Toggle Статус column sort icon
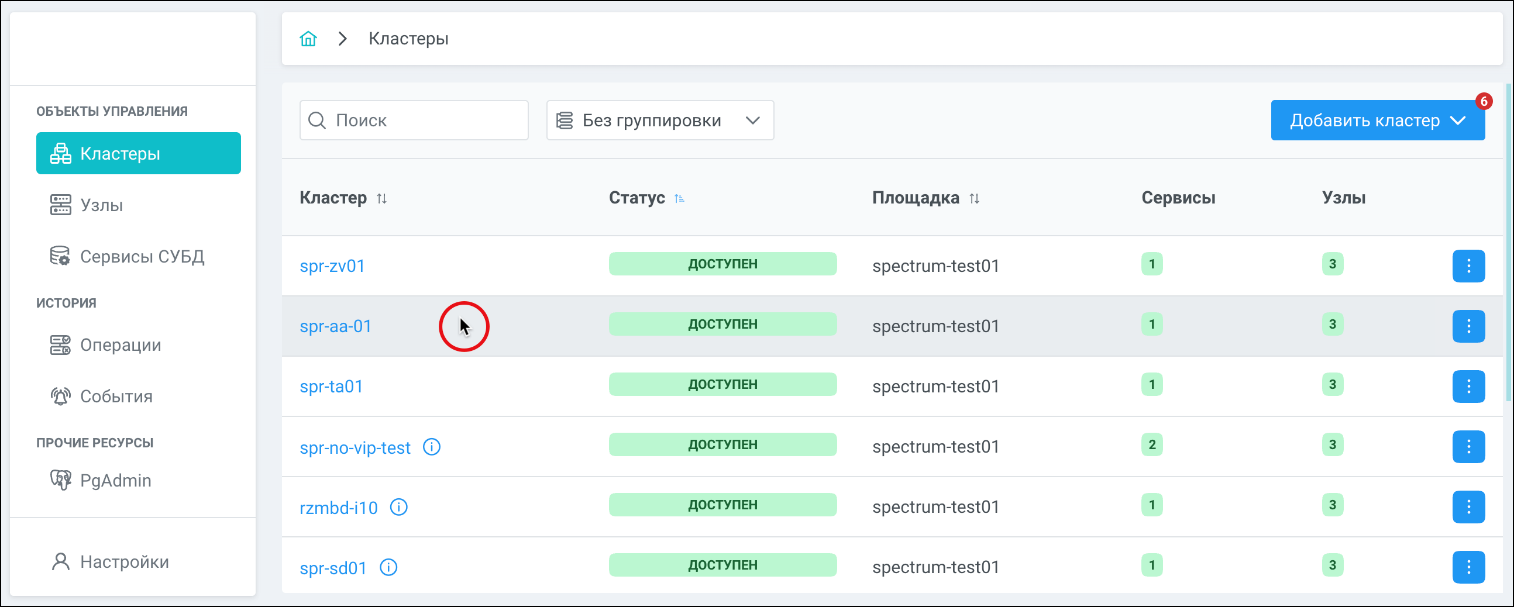The image size is (1514, 607). pyautogui.click(x=680, y=198)
